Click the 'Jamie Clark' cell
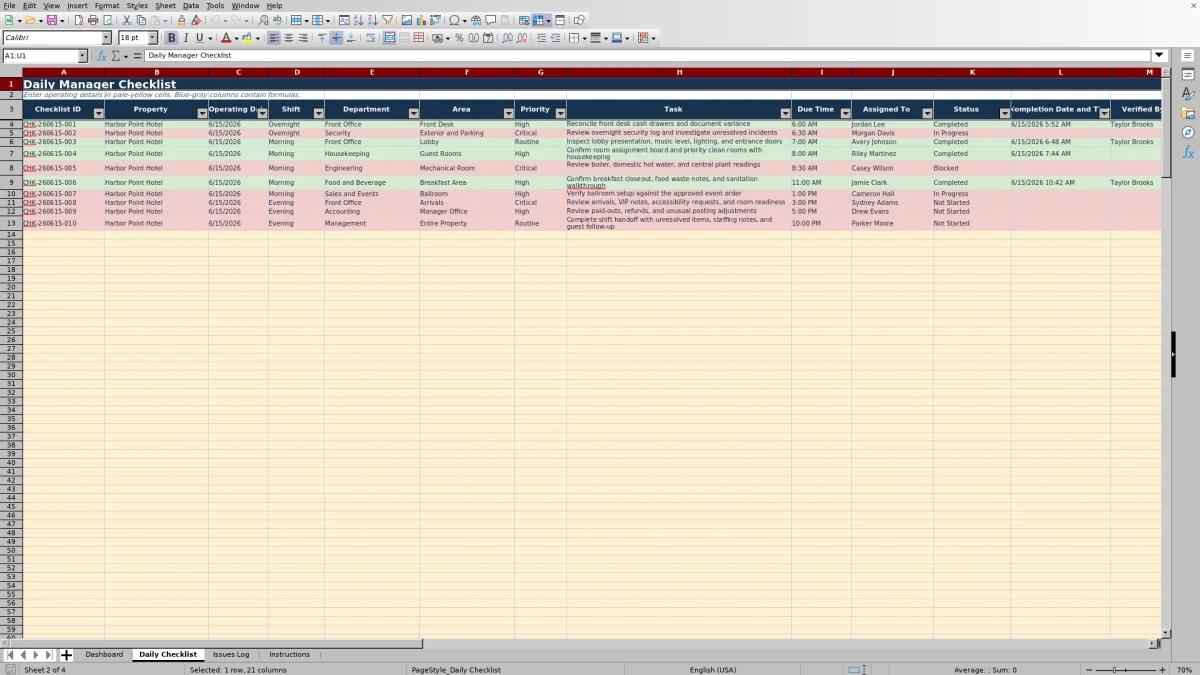 pyautogui.click(x=892, y=183)
